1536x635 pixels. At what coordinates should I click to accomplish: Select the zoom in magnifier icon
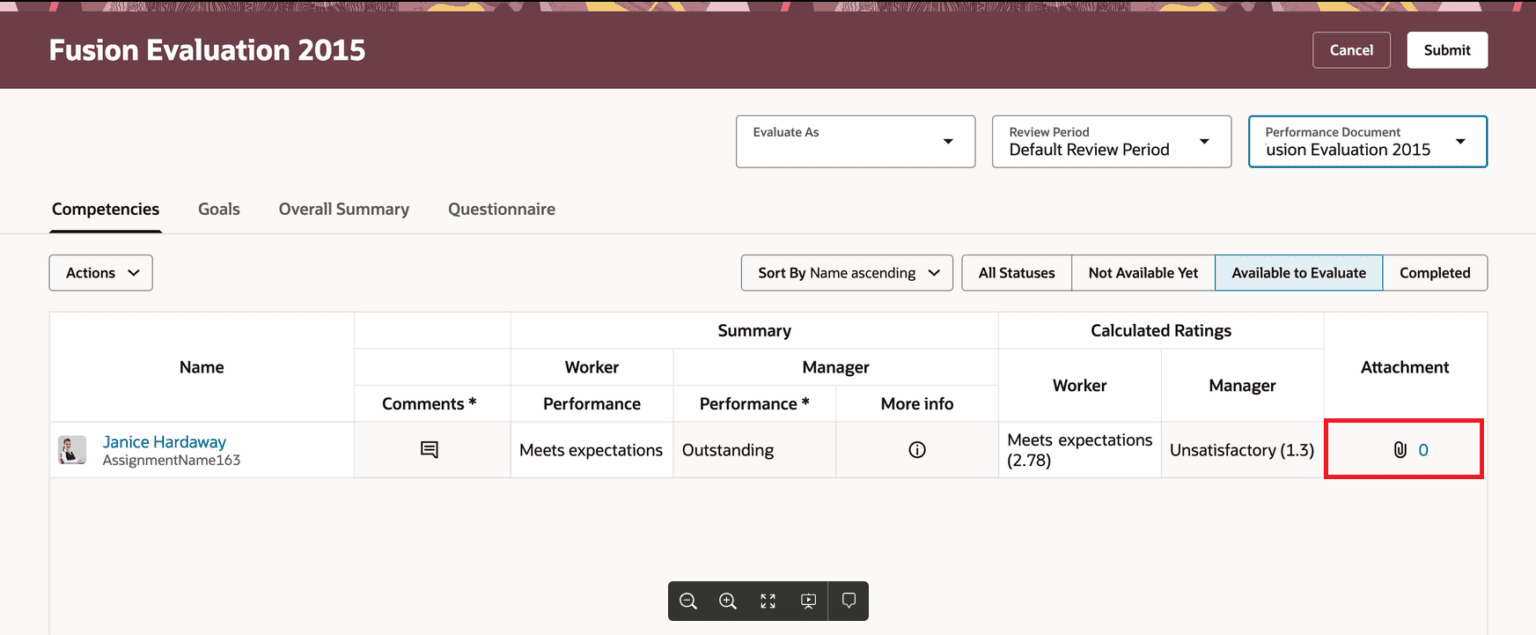tap(728, 600)
